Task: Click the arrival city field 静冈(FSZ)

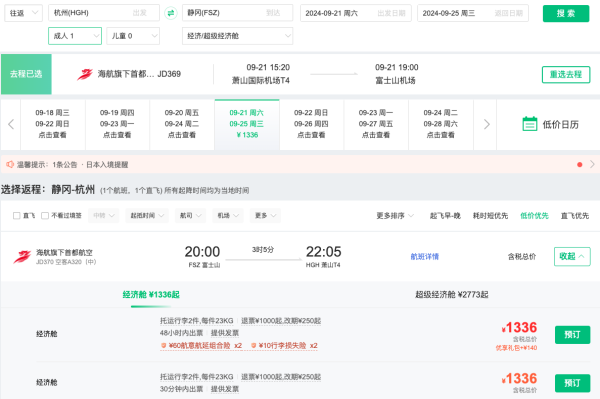Action: click(238, 13)
